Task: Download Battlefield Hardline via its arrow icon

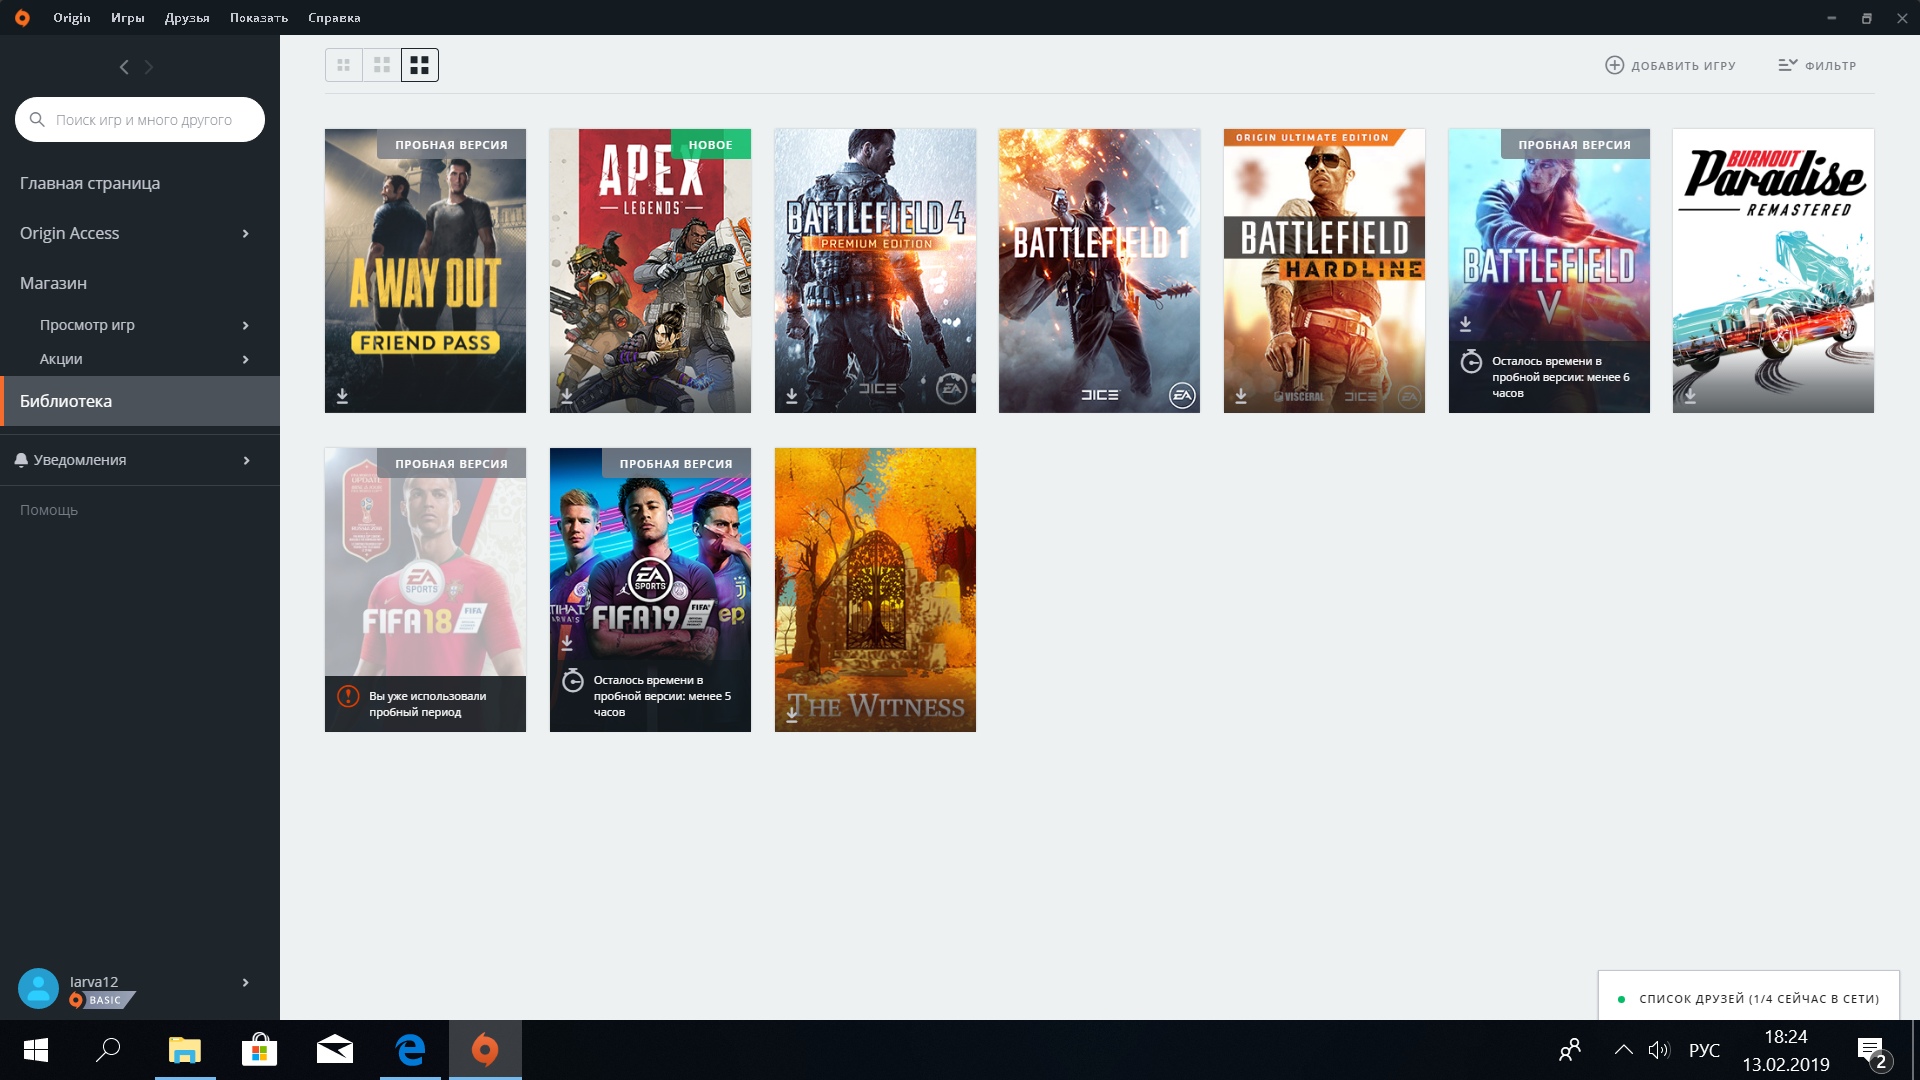Action: (1241, 396)
